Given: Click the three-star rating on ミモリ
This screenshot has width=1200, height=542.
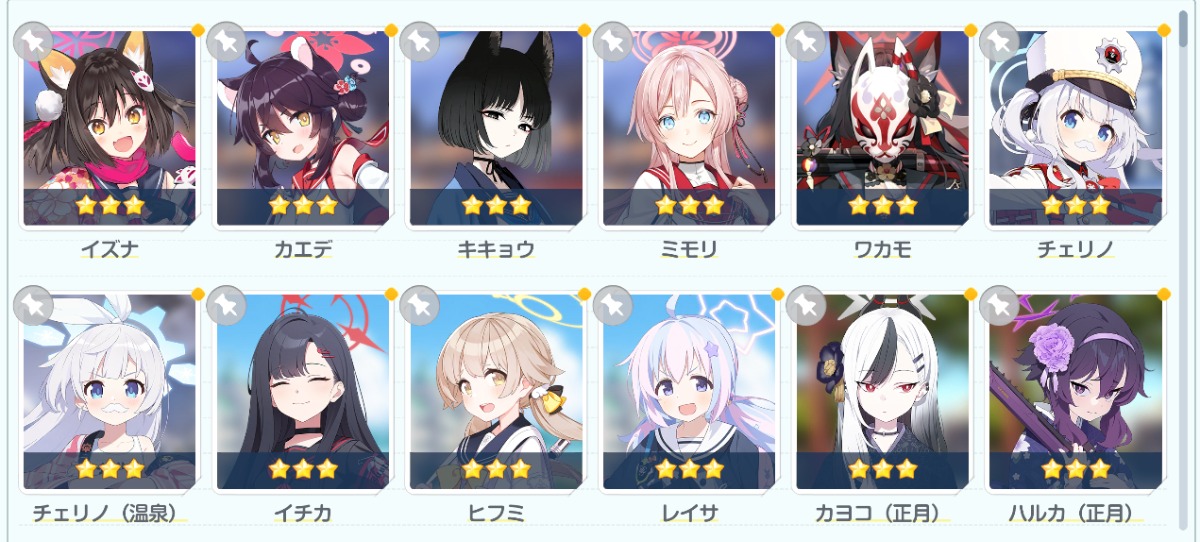Looking at the screenshot, I should [689, 206].
